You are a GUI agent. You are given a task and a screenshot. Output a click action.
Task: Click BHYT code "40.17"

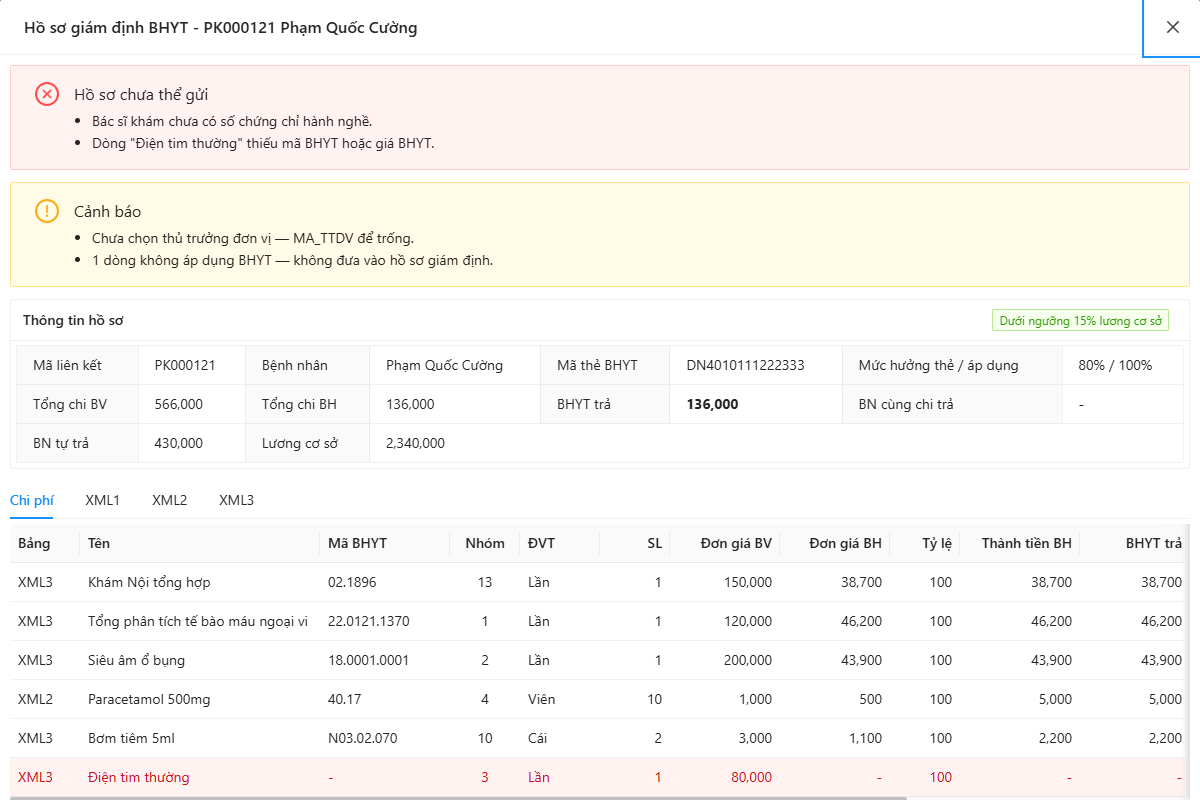point(345,699)
